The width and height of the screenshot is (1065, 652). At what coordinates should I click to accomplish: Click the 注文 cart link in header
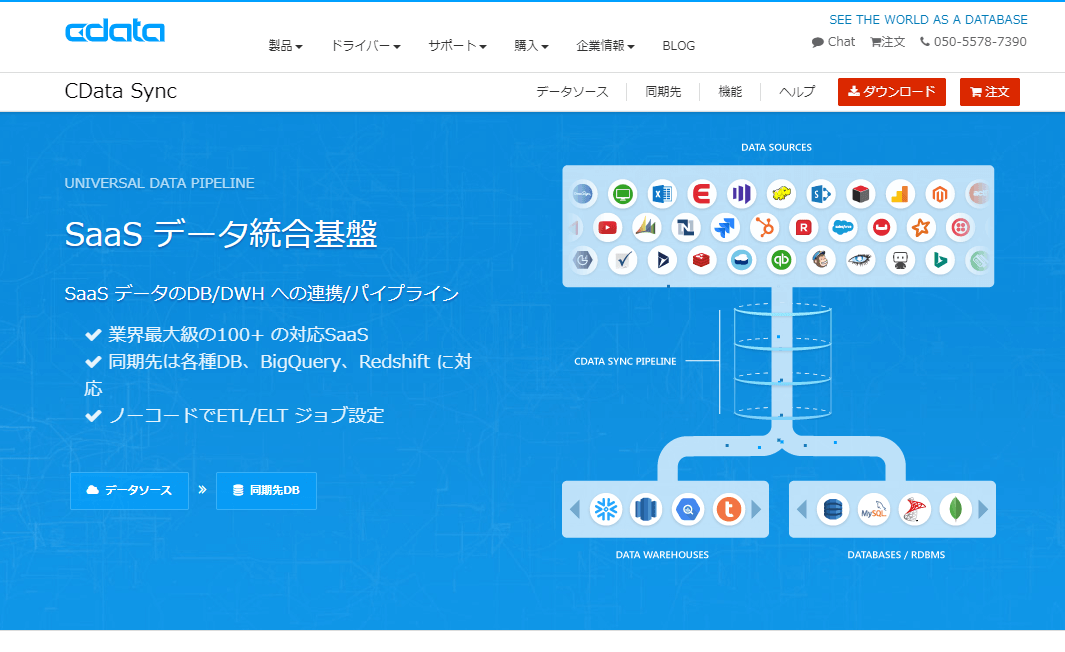tap(888, 41)
